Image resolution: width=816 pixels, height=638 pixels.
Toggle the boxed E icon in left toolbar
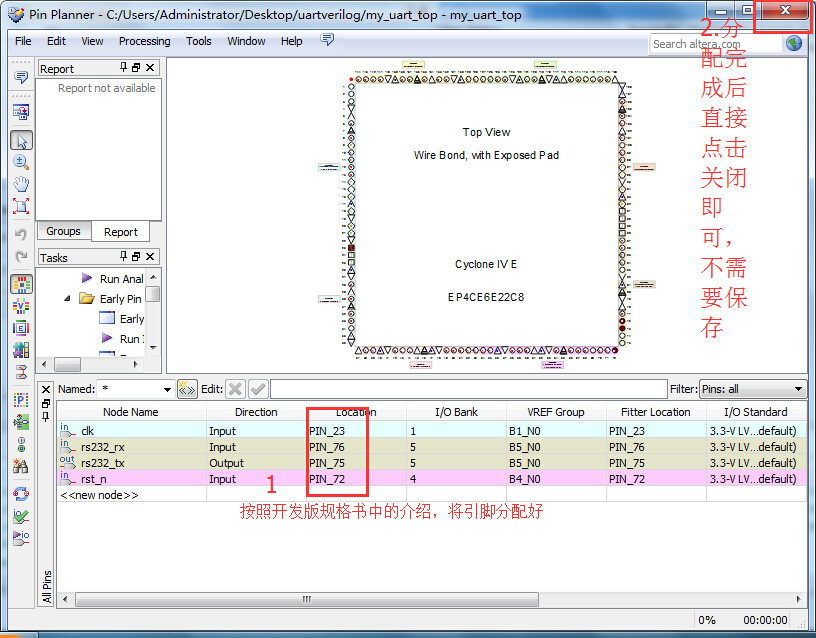coord(21,328)
